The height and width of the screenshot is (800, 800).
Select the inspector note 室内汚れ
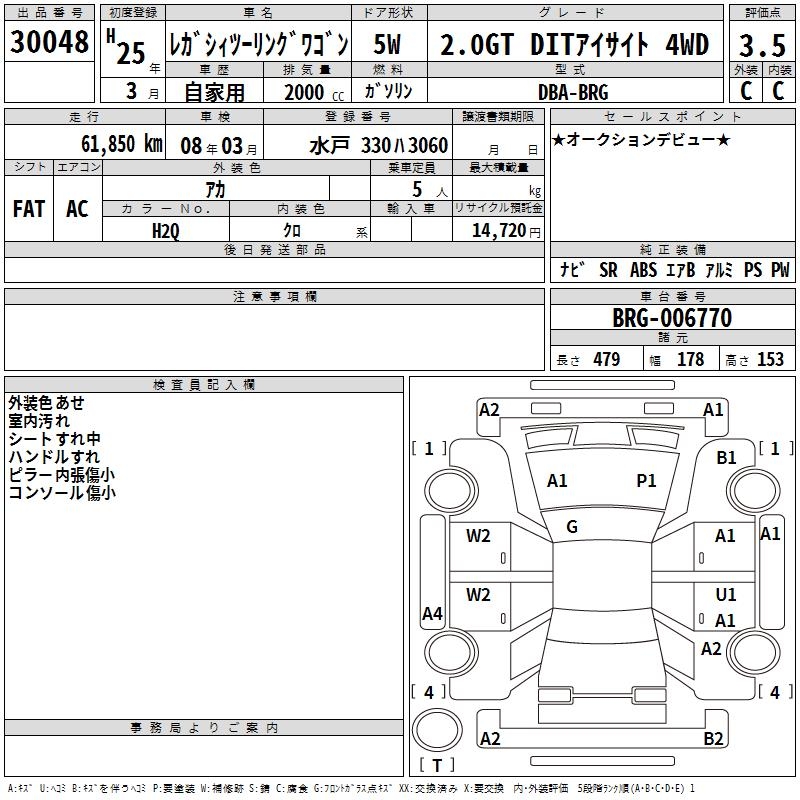(x=39, y=420)
